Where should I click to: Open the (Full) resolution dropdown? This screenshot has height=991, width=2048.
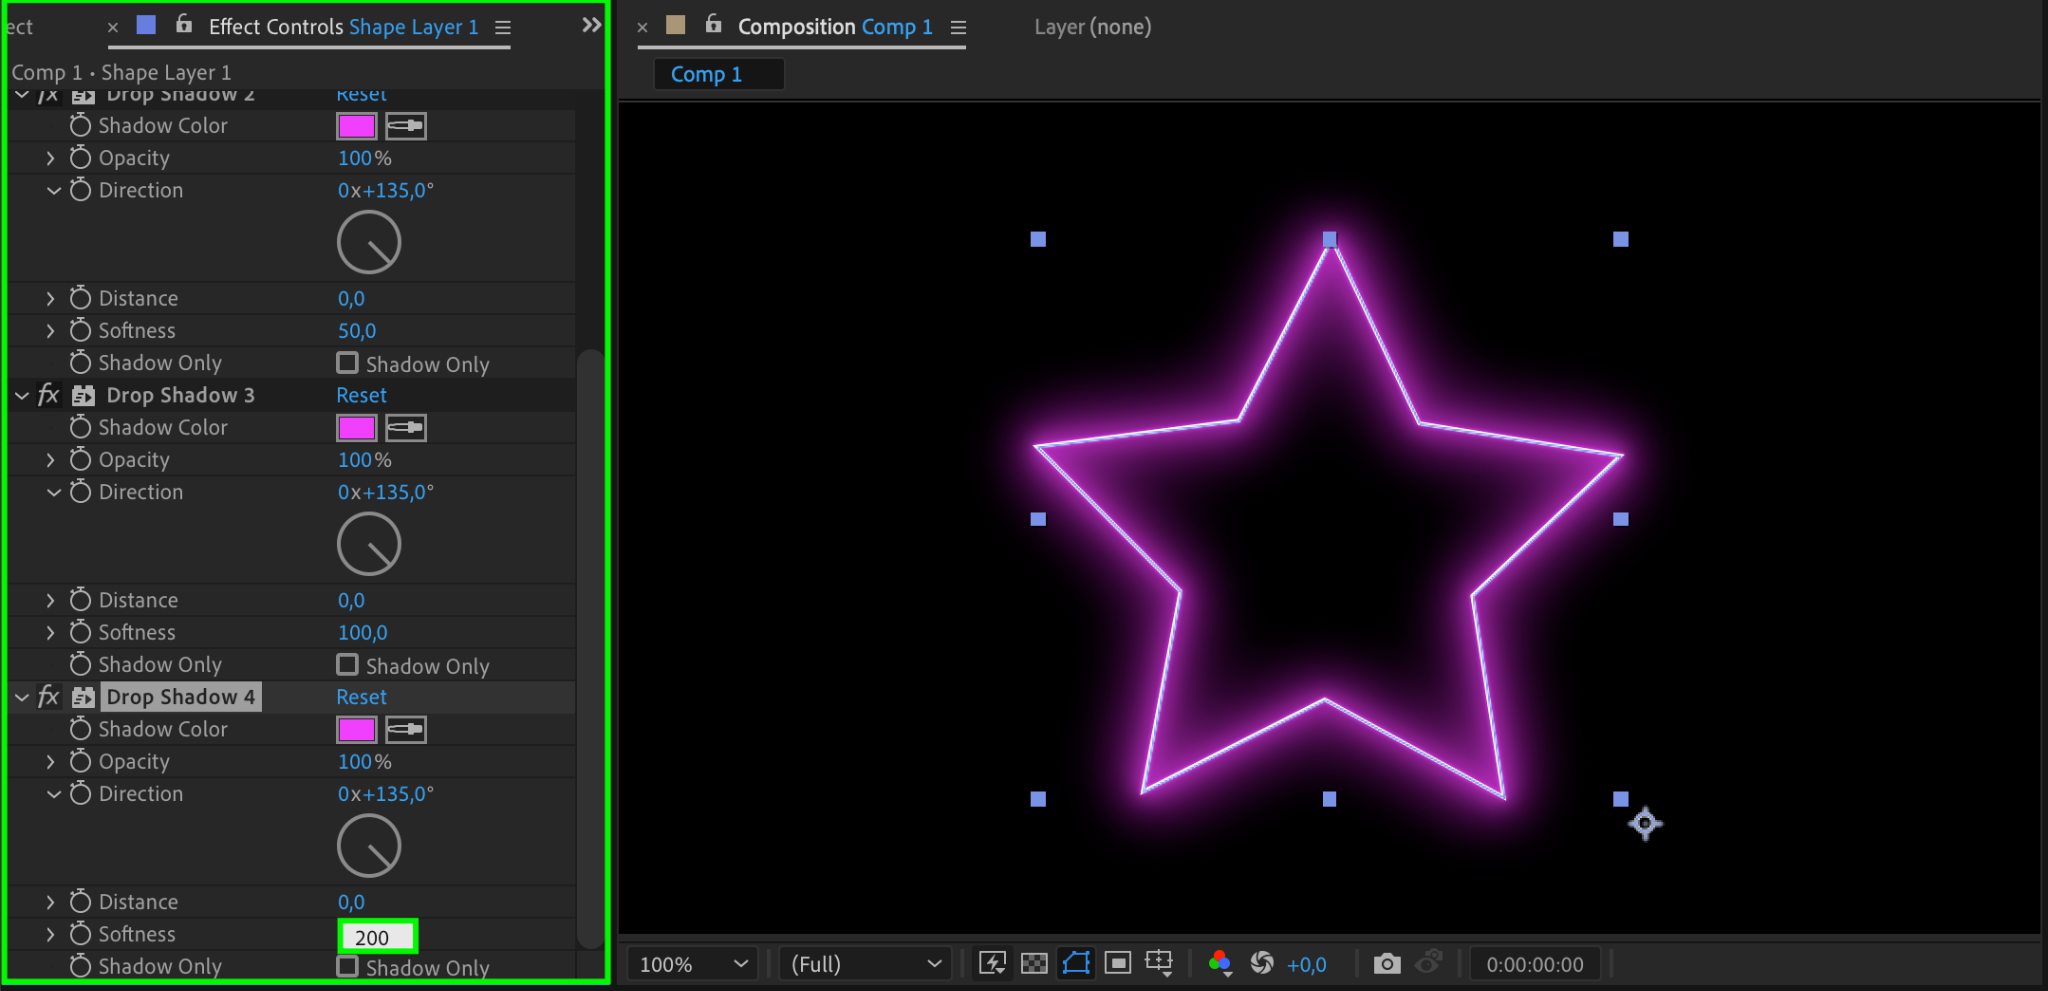point(865,964)
